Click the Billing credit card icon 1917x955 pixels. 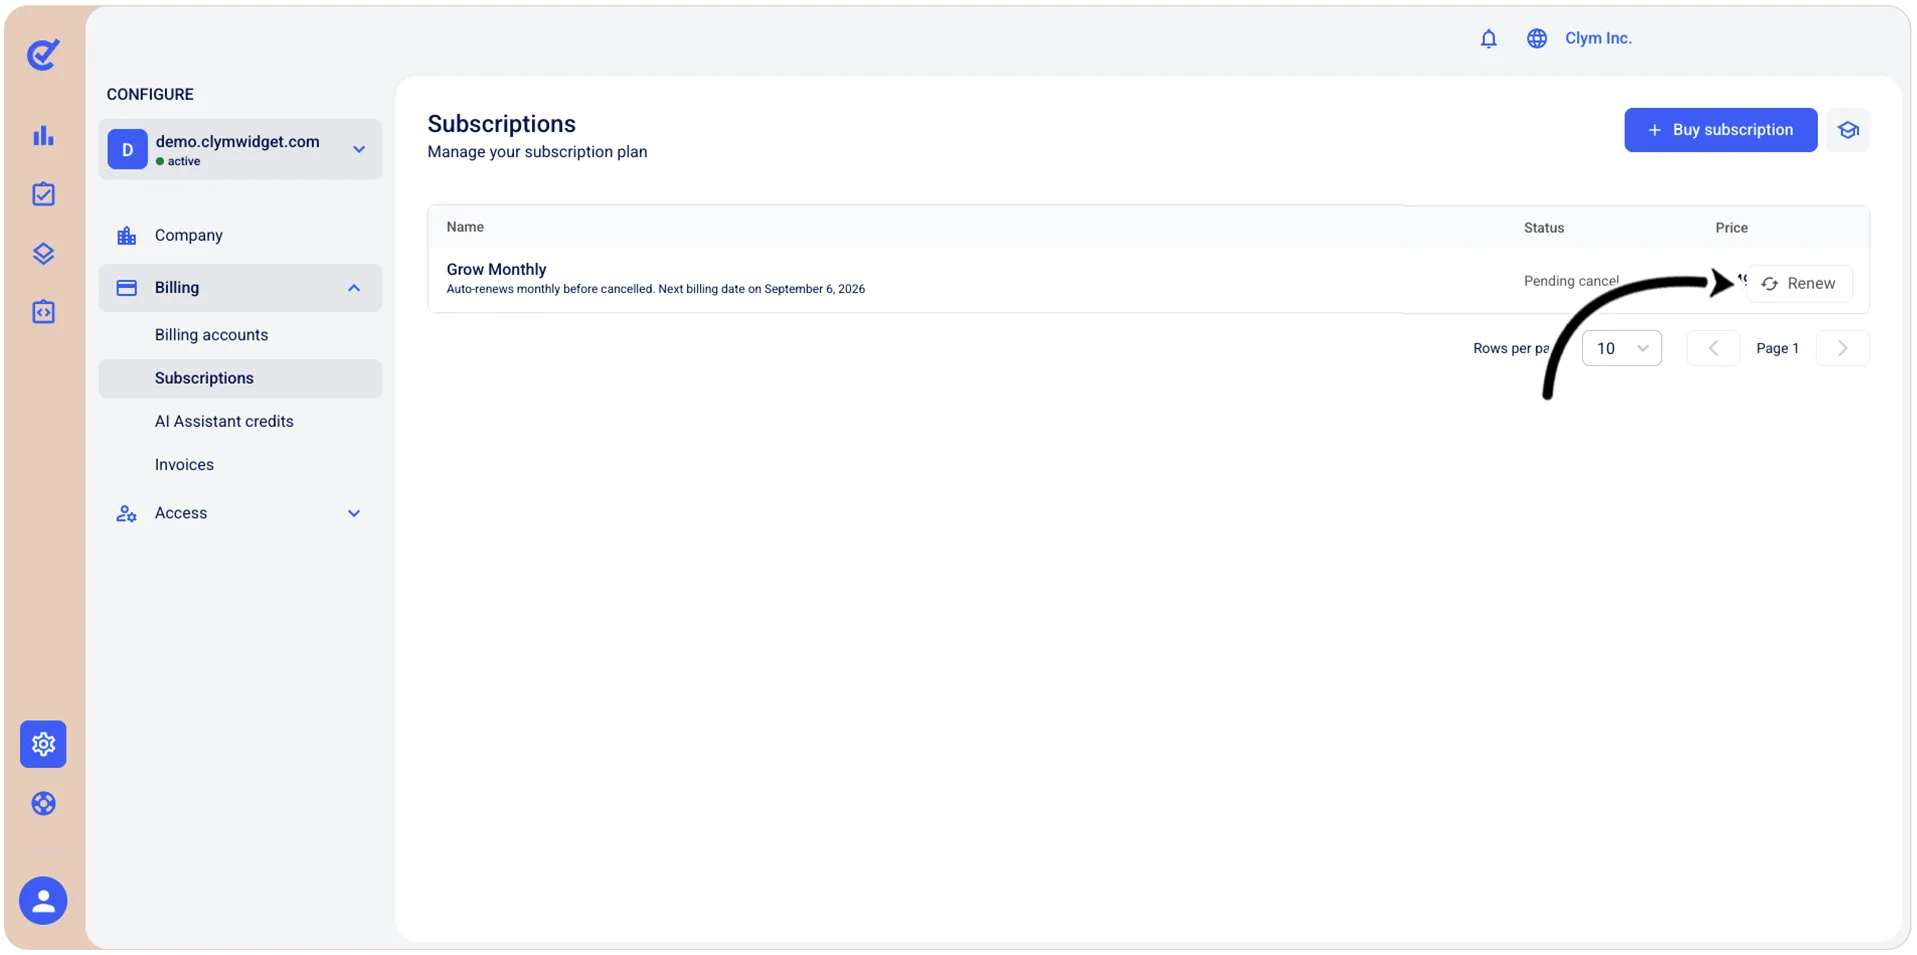tap(126, 288)
